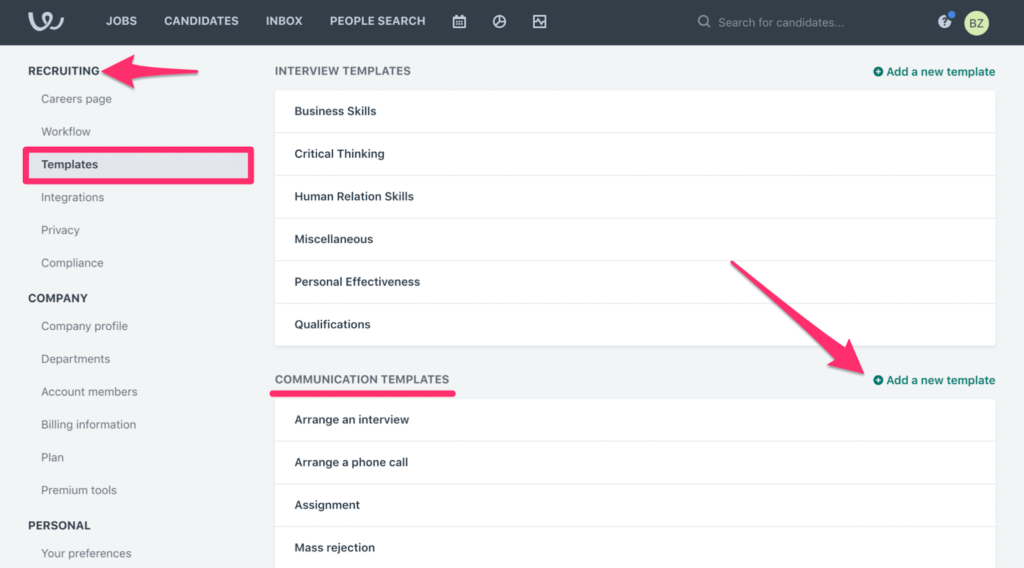Add a new communication template
The width and height of the screenshot is (1024, 568).
tap(934, 380)
